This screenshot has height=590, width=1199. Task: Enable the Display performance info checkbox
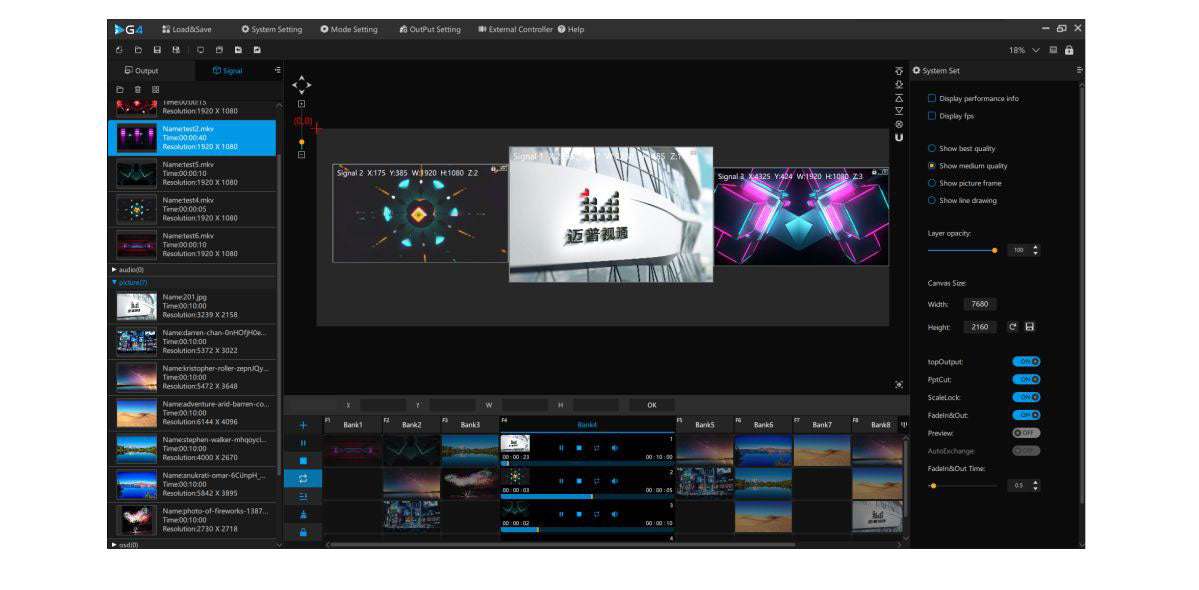932,99
